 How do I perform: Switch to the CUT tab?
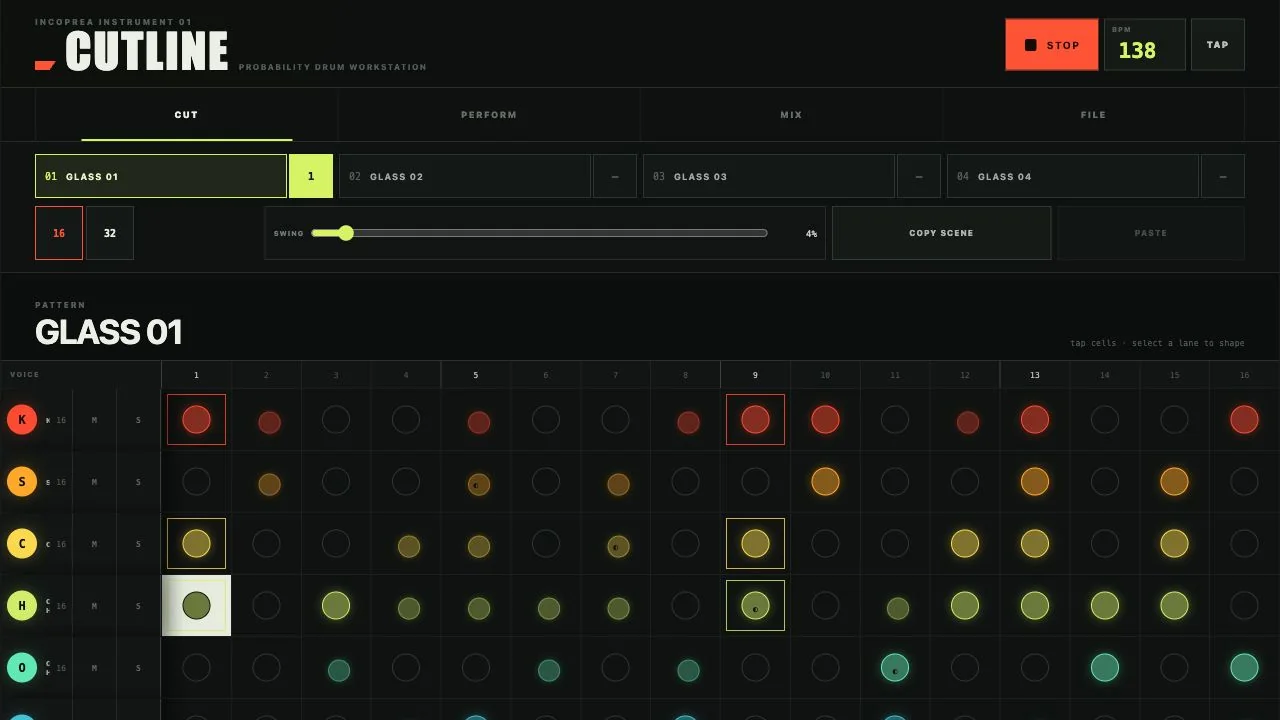186,115
